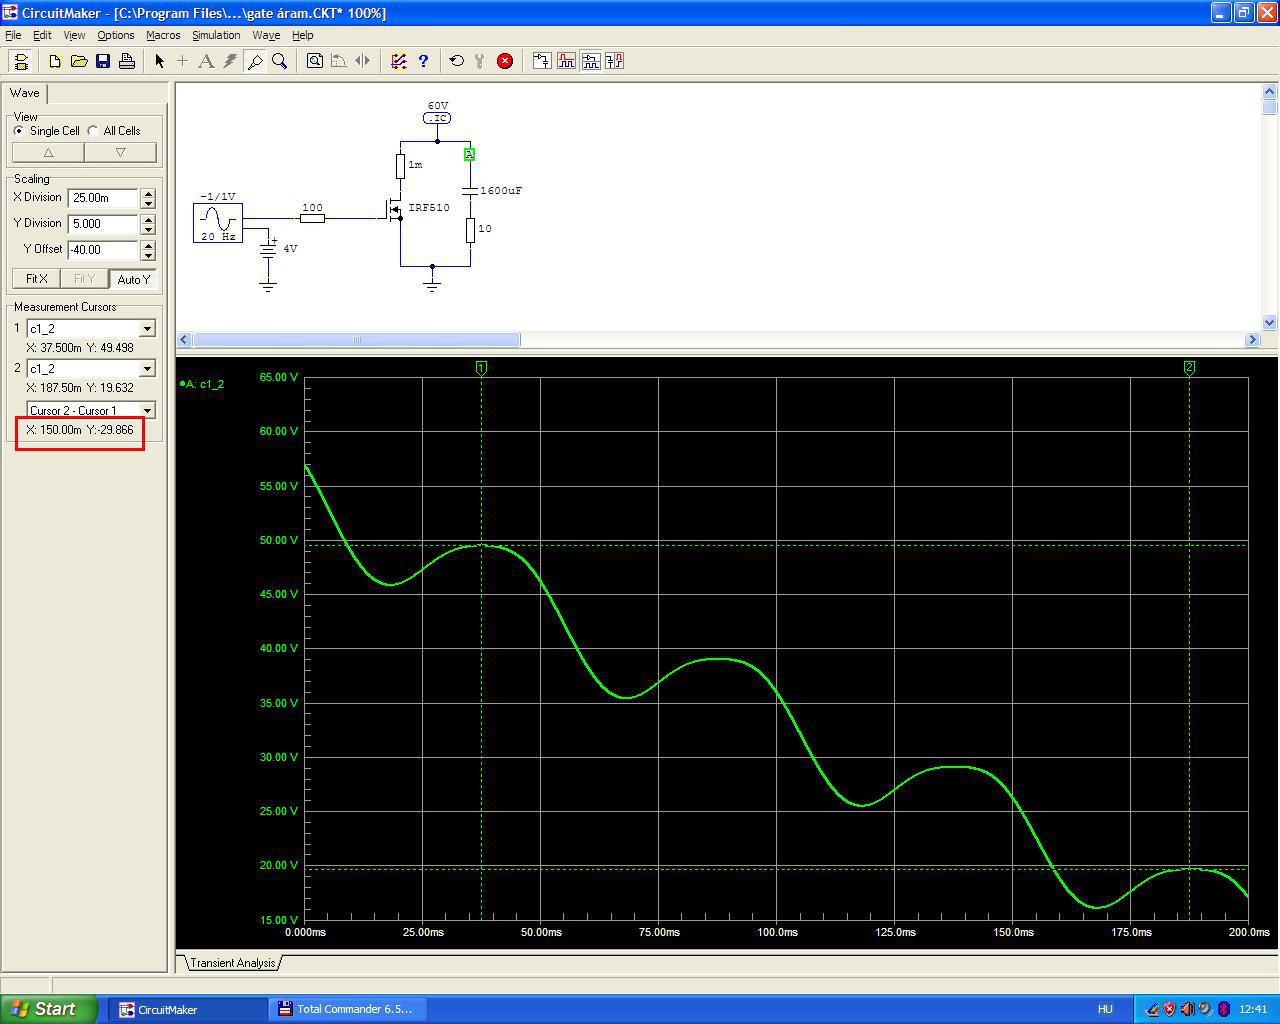
Task: Open the Simulation menu
Action: pyautogui.click(x=216, y=35)
